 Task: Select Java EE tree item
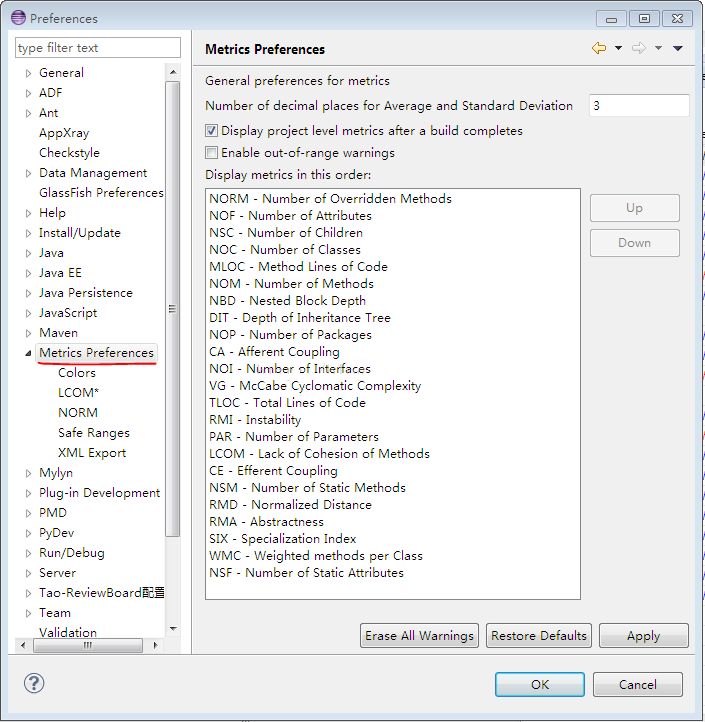click(60, 273)
